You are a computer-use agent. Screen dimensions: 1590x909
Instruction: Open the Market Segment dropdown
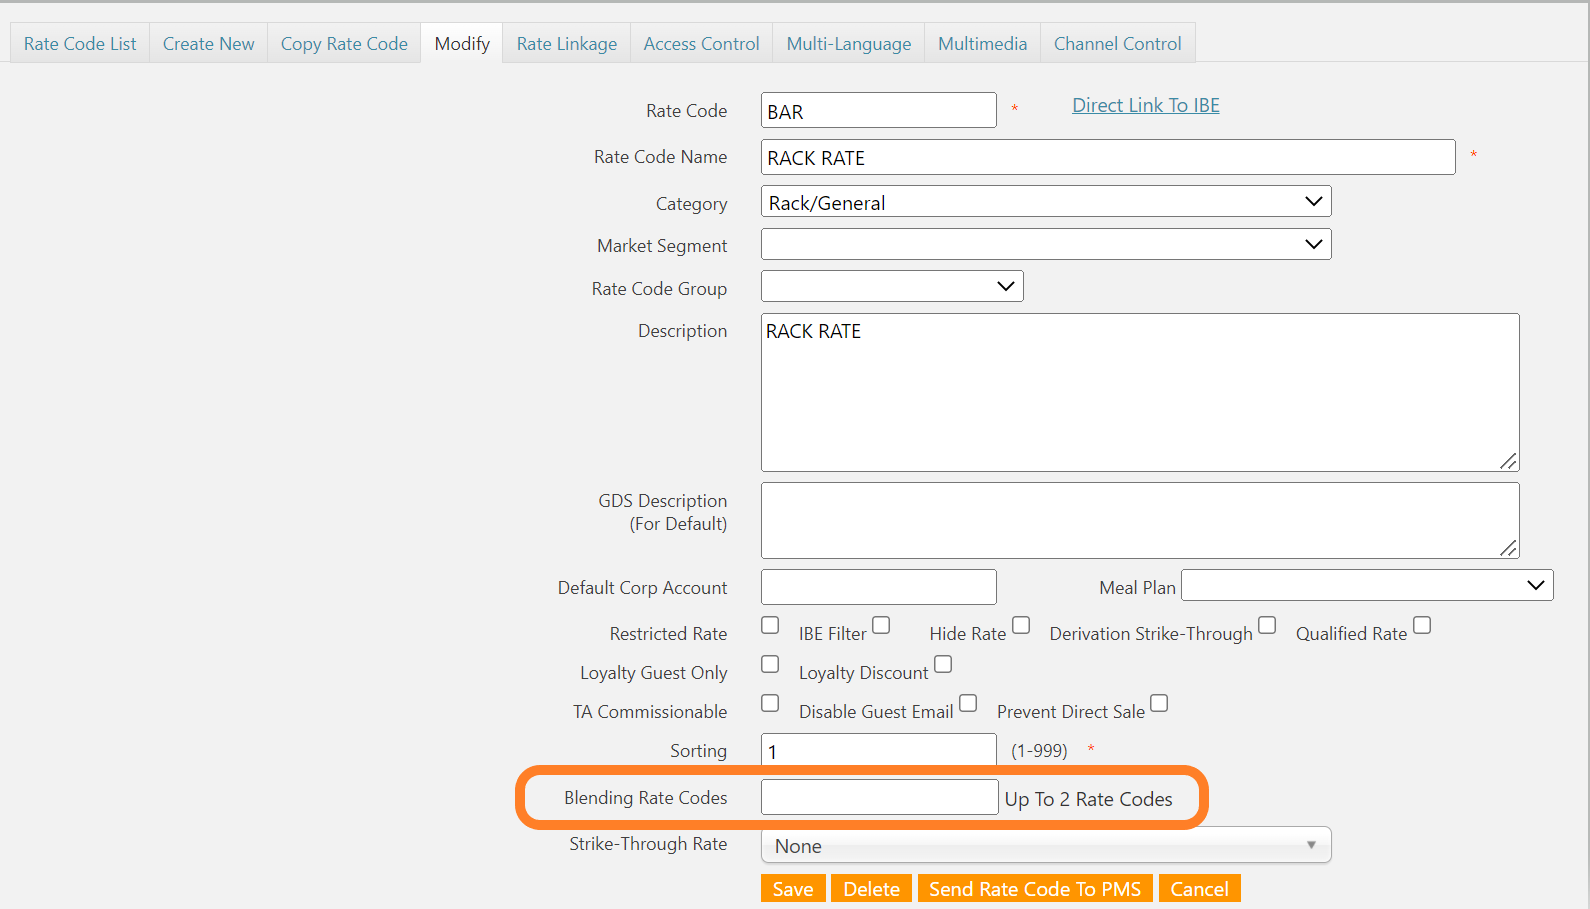tap(1046, 244)
